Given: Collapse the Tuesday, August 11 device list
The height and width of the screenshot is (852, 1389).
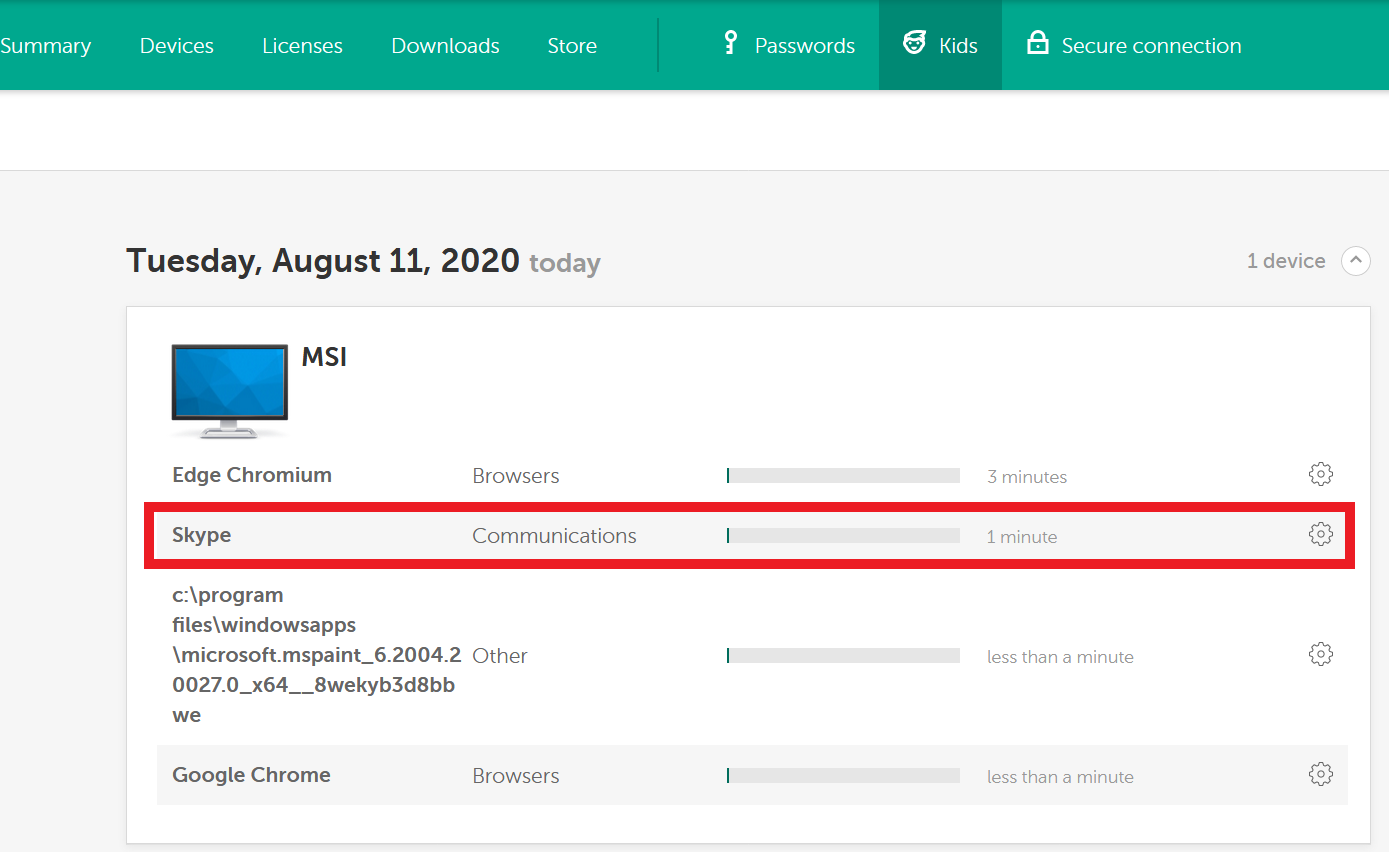Looking at the screenshot, I should tap(1356, 261).
